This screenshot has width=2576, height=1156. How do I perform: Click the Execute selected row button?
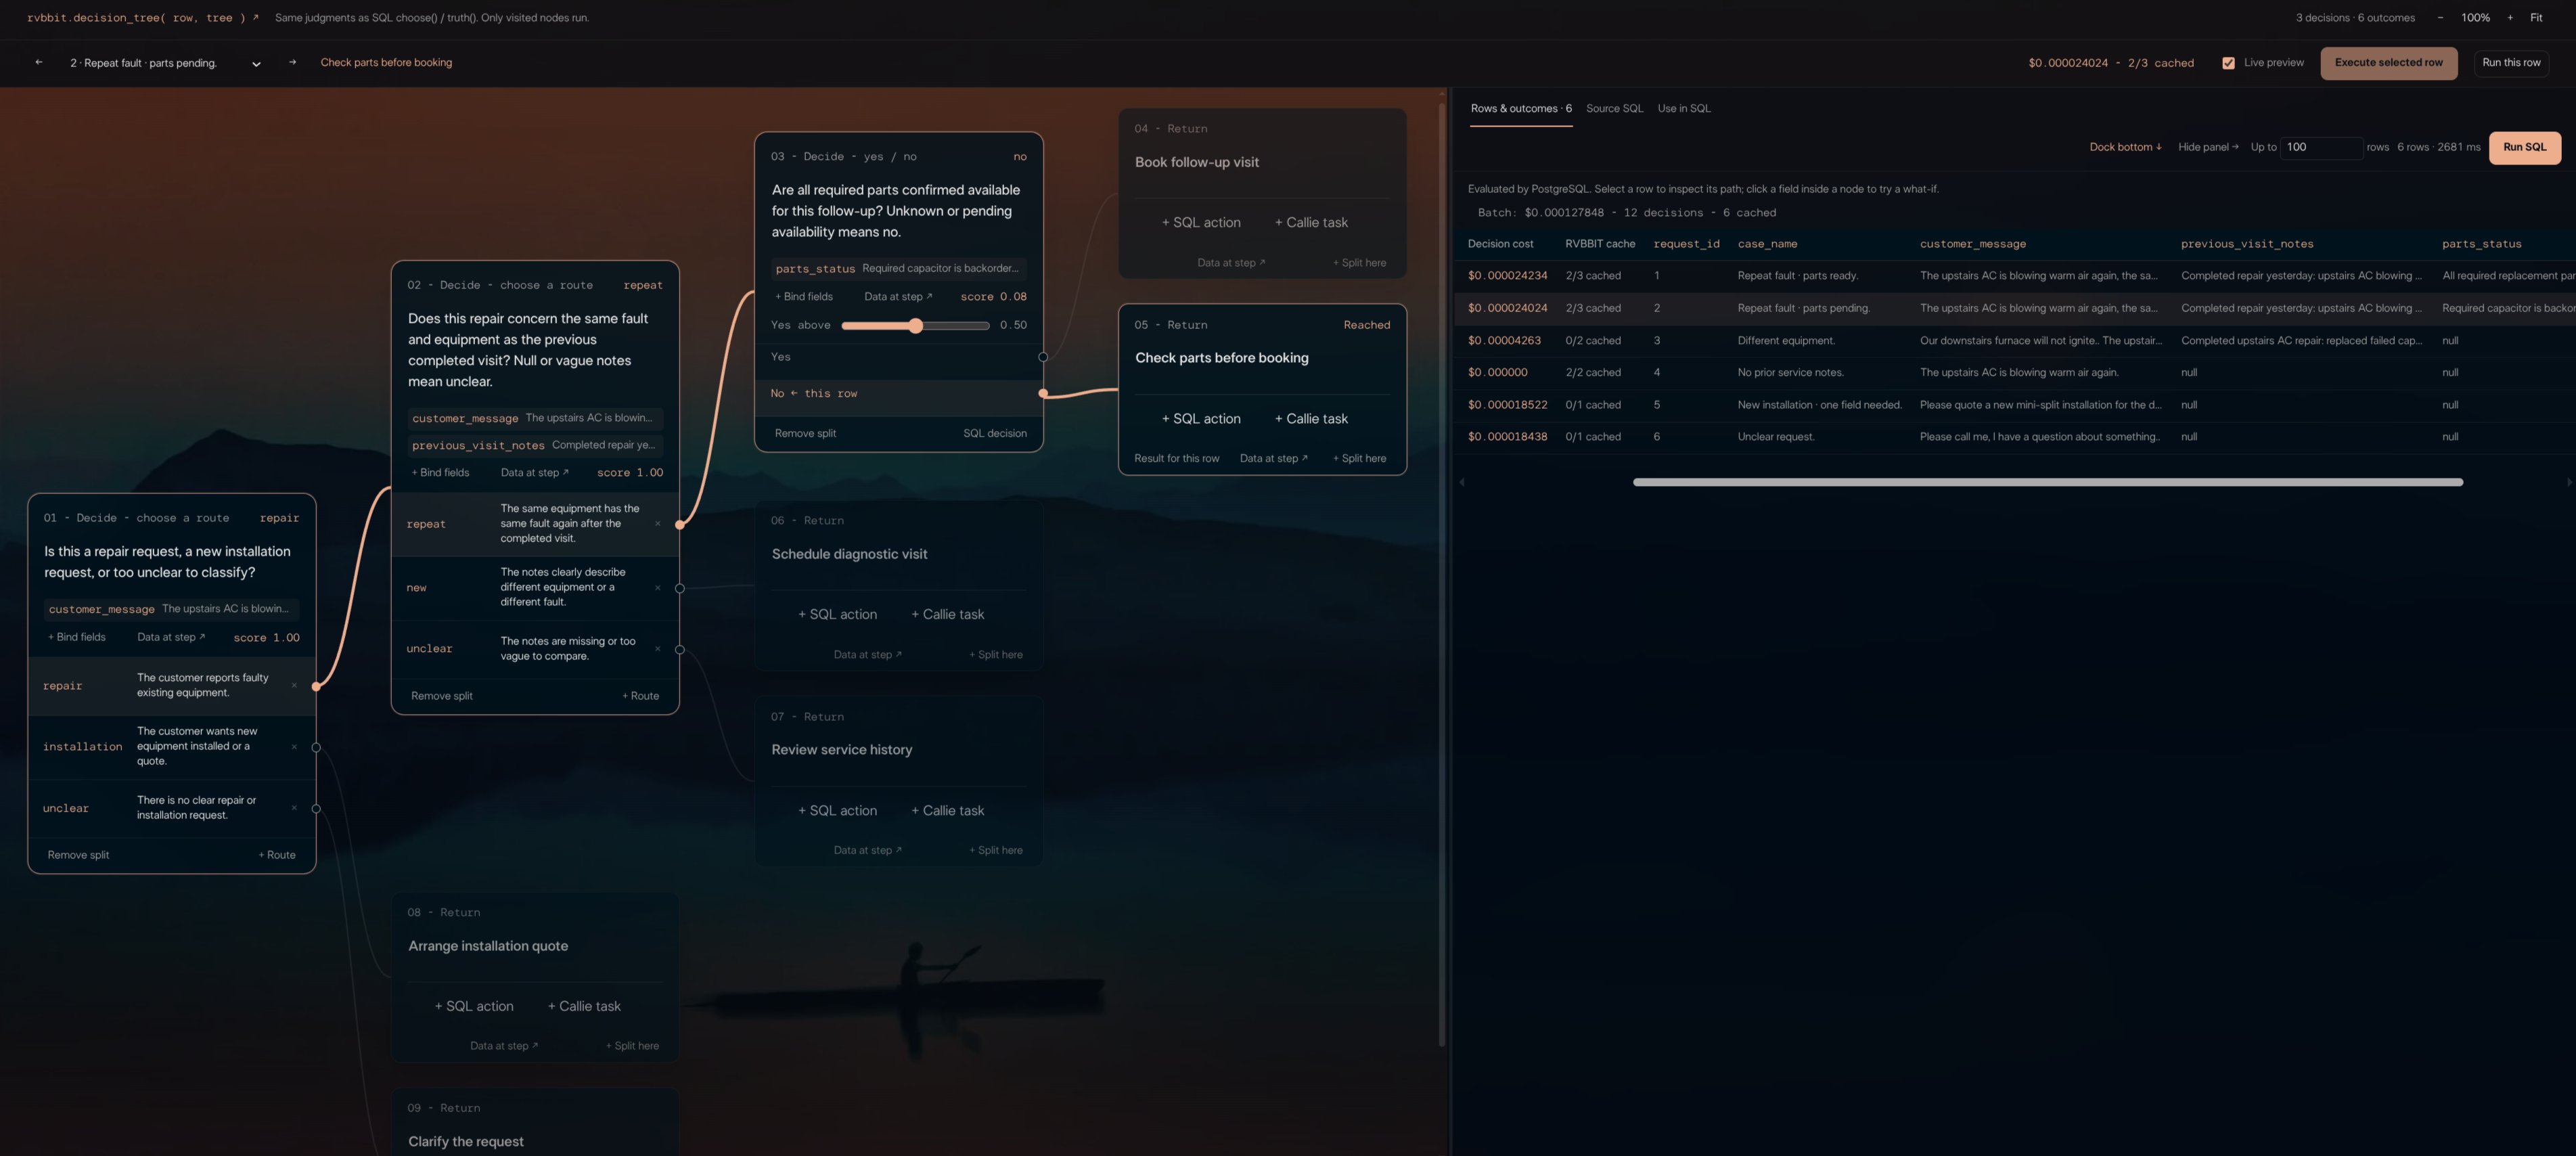click(x=2388, y=63)
